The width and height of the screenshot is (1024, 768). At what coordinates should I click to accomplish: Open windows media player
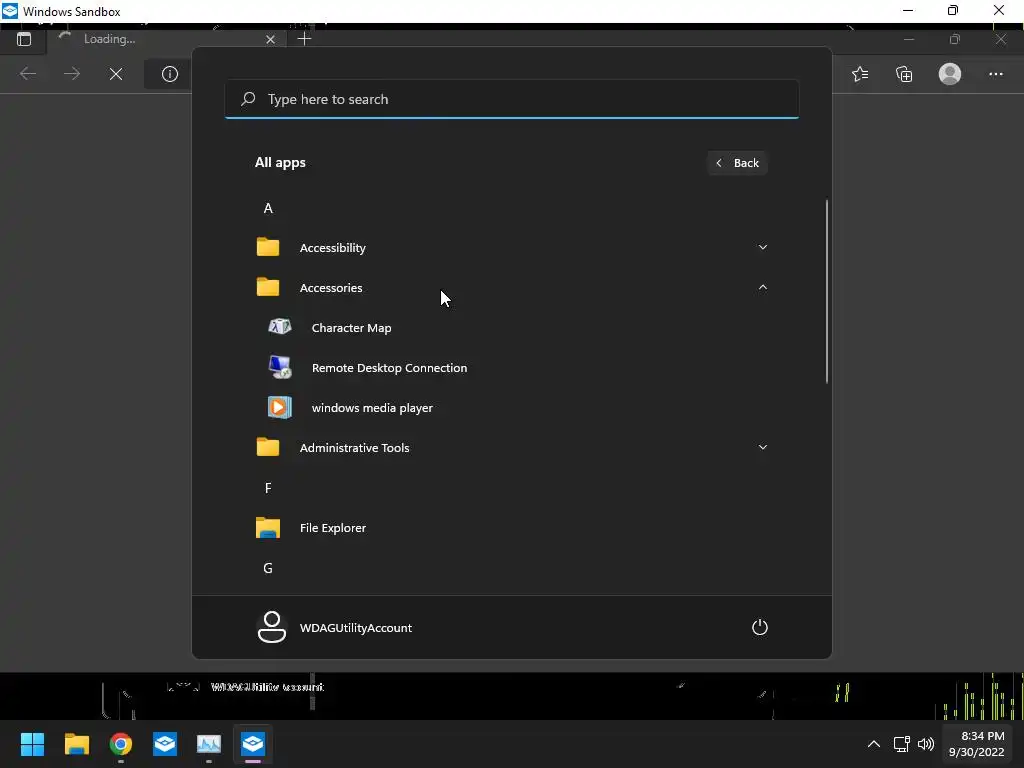pyautogui.click(x=372, y=408)
